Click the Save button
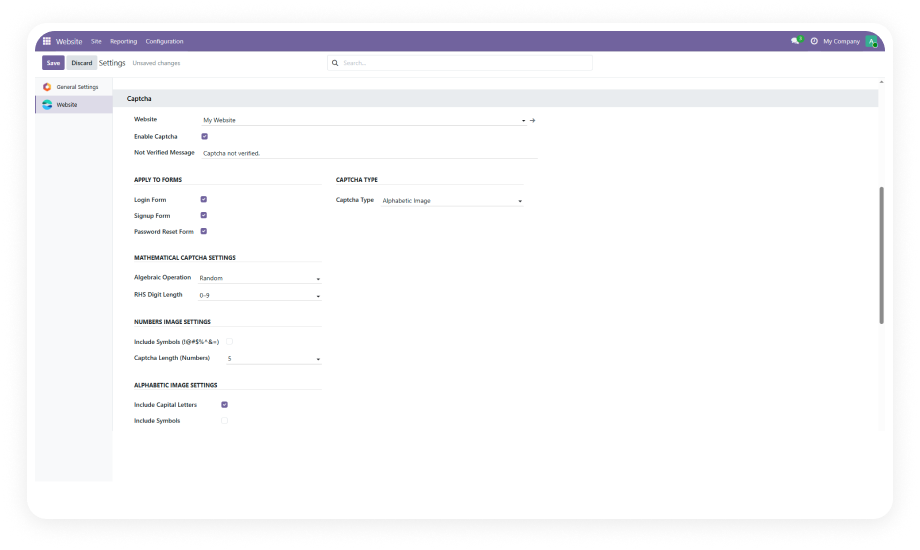The image size is (920, 550). point(53,63)
